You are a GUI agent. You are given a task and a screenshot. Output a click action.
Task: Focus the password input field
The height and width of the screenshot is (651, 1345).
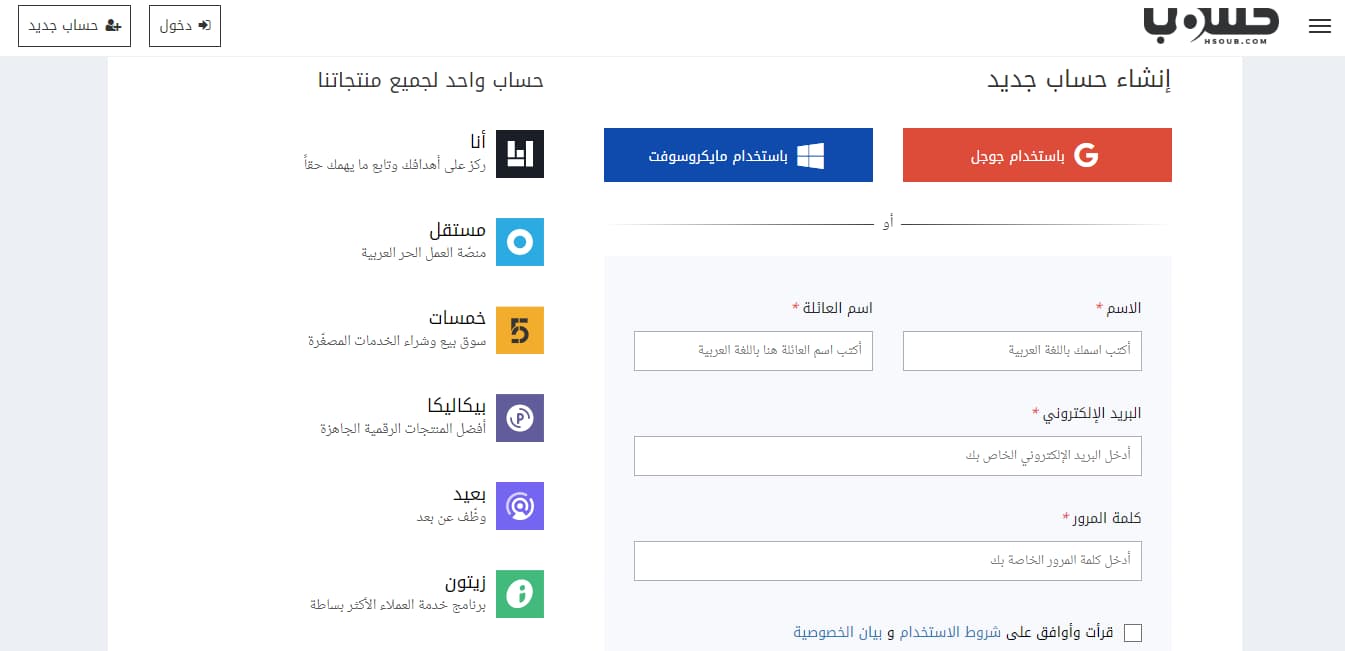pyautogui.click(x=888, y=560)
